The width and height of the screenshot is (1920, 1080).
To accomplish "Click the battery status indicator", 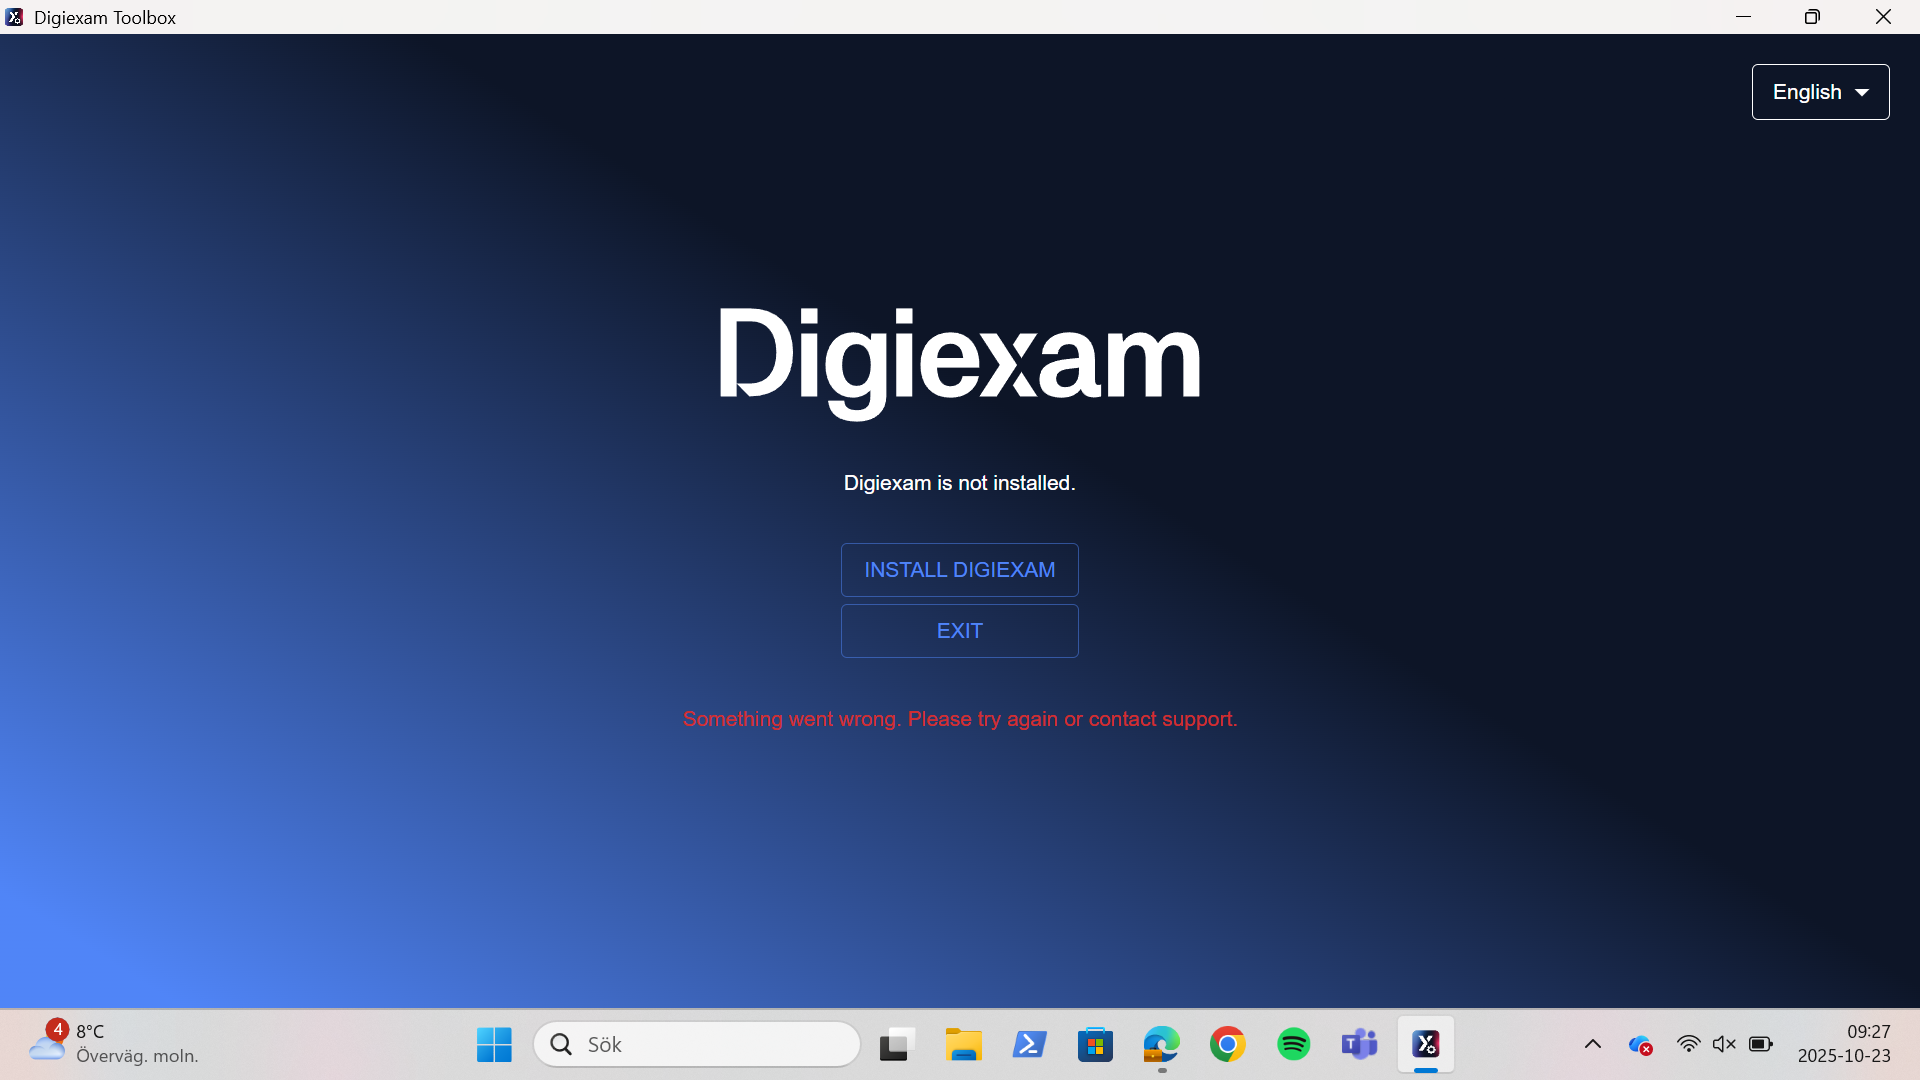I will point(1760,1043).
